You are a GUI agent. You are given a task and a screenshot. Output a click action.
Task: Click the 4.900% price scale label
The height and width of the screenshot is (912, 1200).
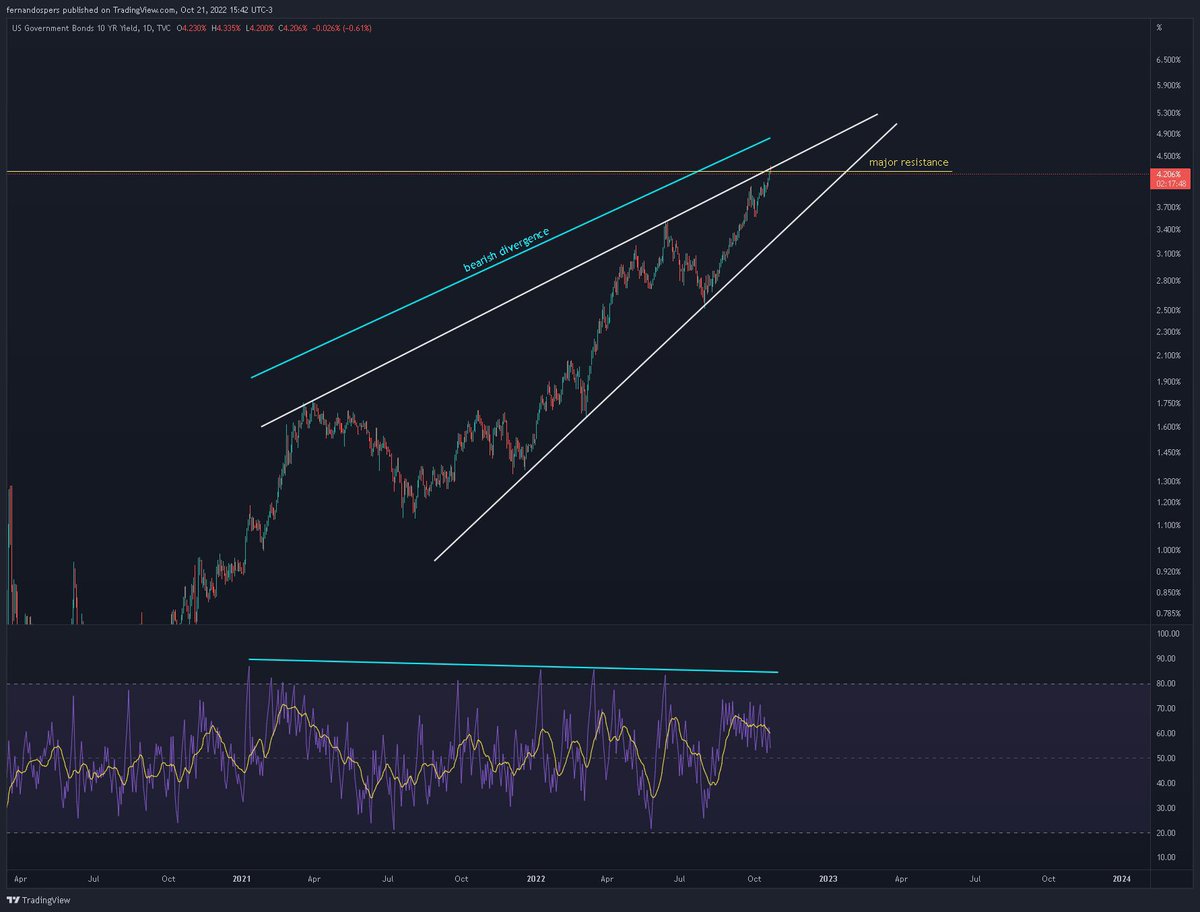tap(1168, 134)
